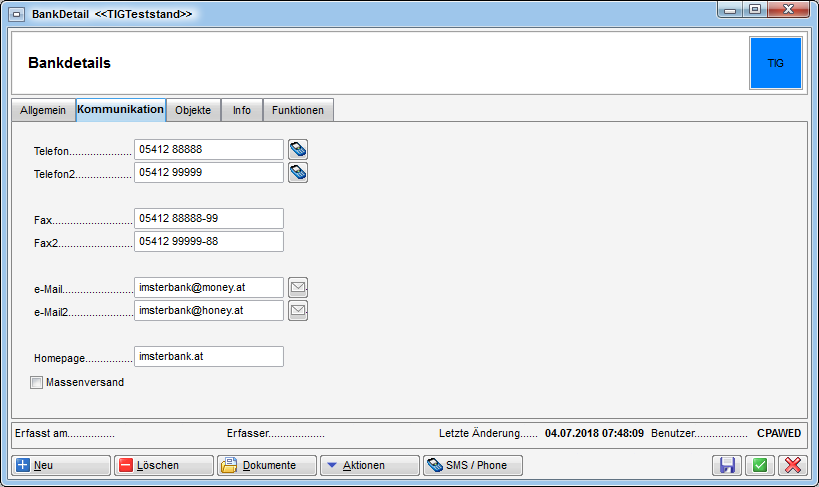The image size is (819, 487).
Task: Click the SMS / Phone button
Action: point(473,465)
